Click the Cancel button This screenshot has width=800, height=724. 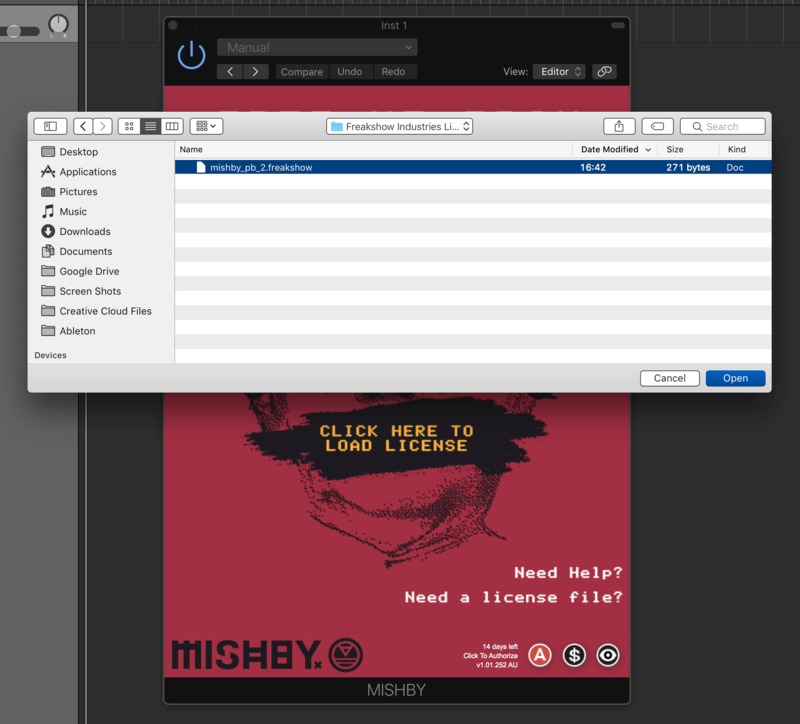[669, 378]
